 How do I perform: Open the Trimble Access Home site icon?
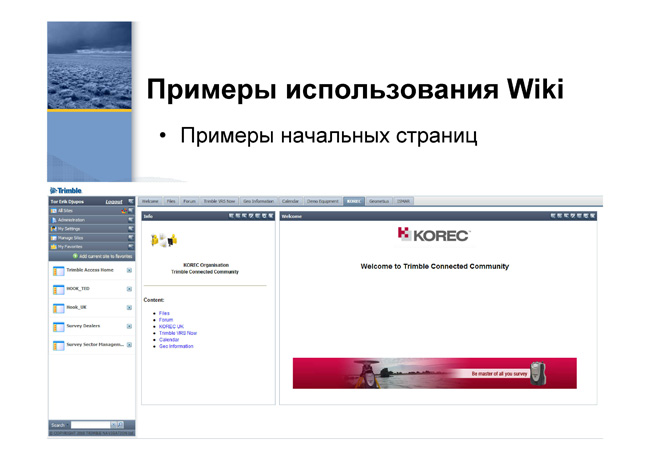[x=58, y=271]
